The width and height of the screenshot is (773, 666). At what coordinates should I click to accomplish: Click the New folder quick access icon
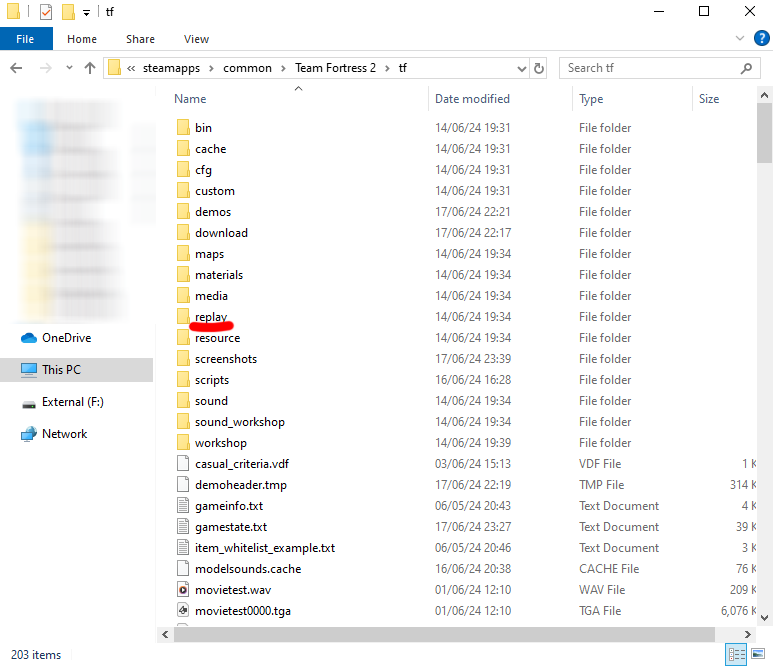click(x=68, y=11)
